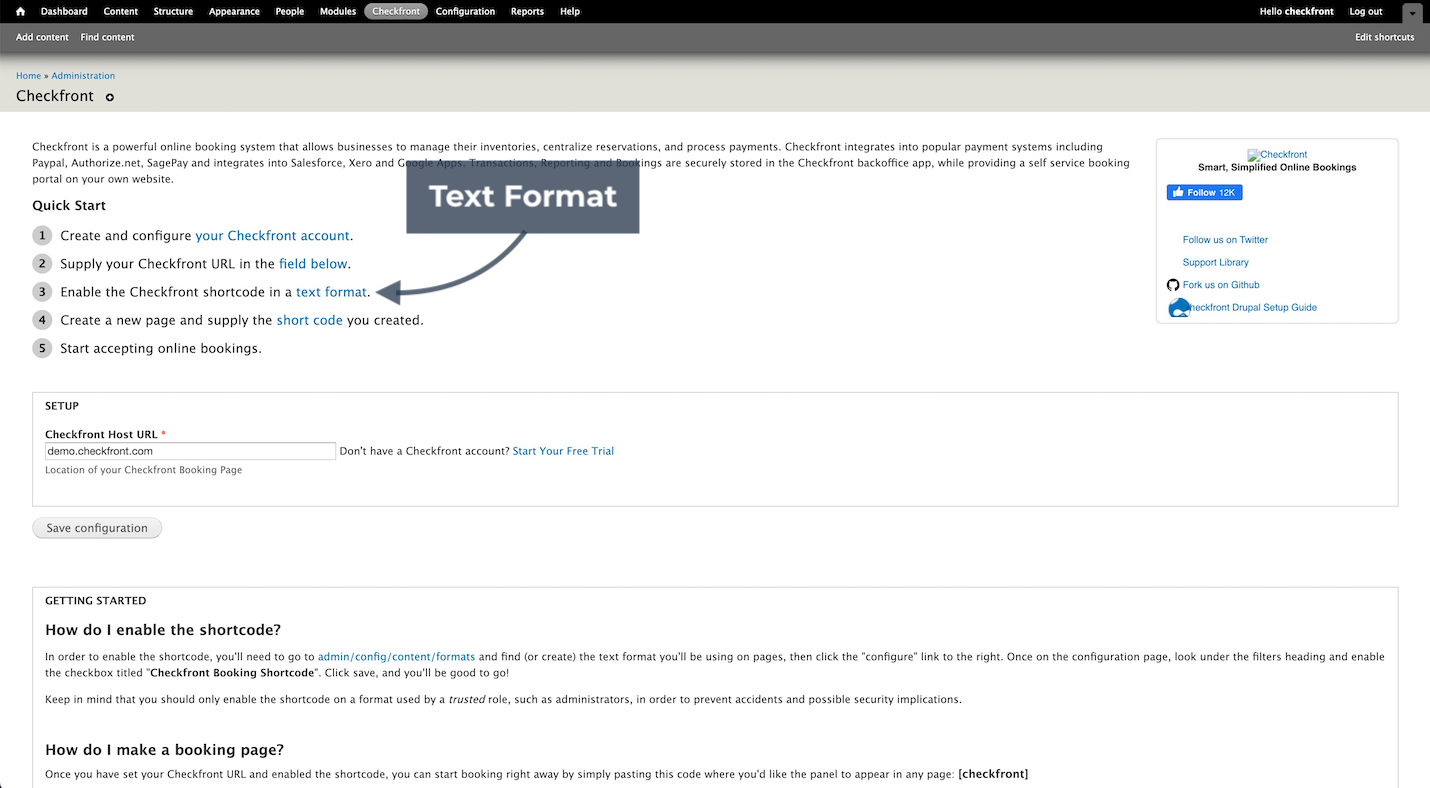
Task: Click Follow us on Twitter
Action: [1225, 240]
